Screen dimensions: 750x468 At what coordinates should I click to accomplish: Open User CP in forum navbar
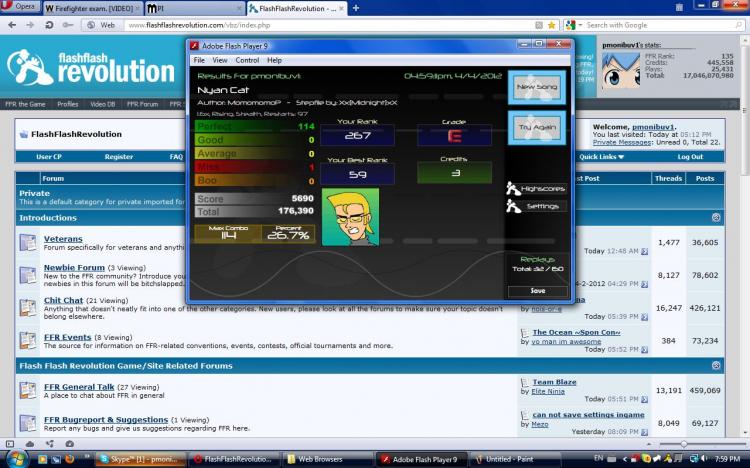click(49, 156)
